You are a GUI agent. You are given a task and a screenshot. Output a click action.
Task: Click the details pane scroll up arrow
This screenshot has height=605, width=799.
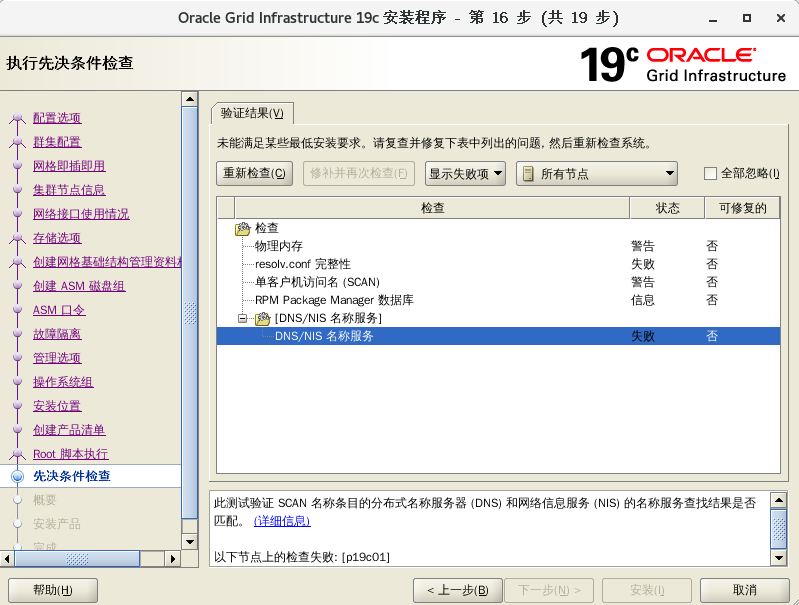click(x=779, y=500)
